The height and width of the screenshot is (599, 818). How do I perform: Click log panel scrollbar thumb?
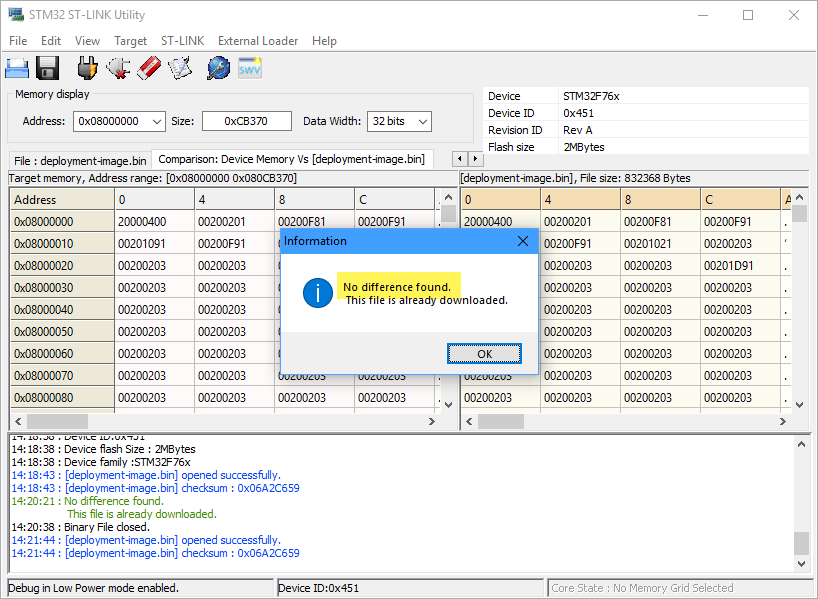pyautogui.click(x=801, y=543)
